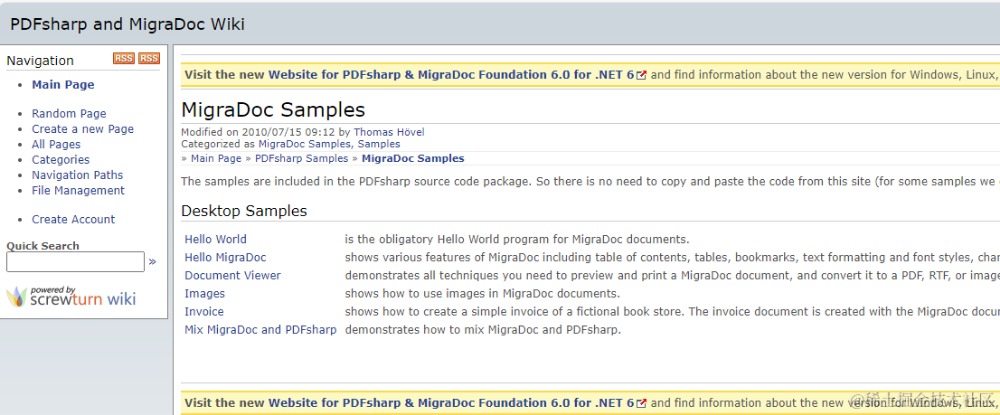Click the first RSS feed icon

coord(124,59)
